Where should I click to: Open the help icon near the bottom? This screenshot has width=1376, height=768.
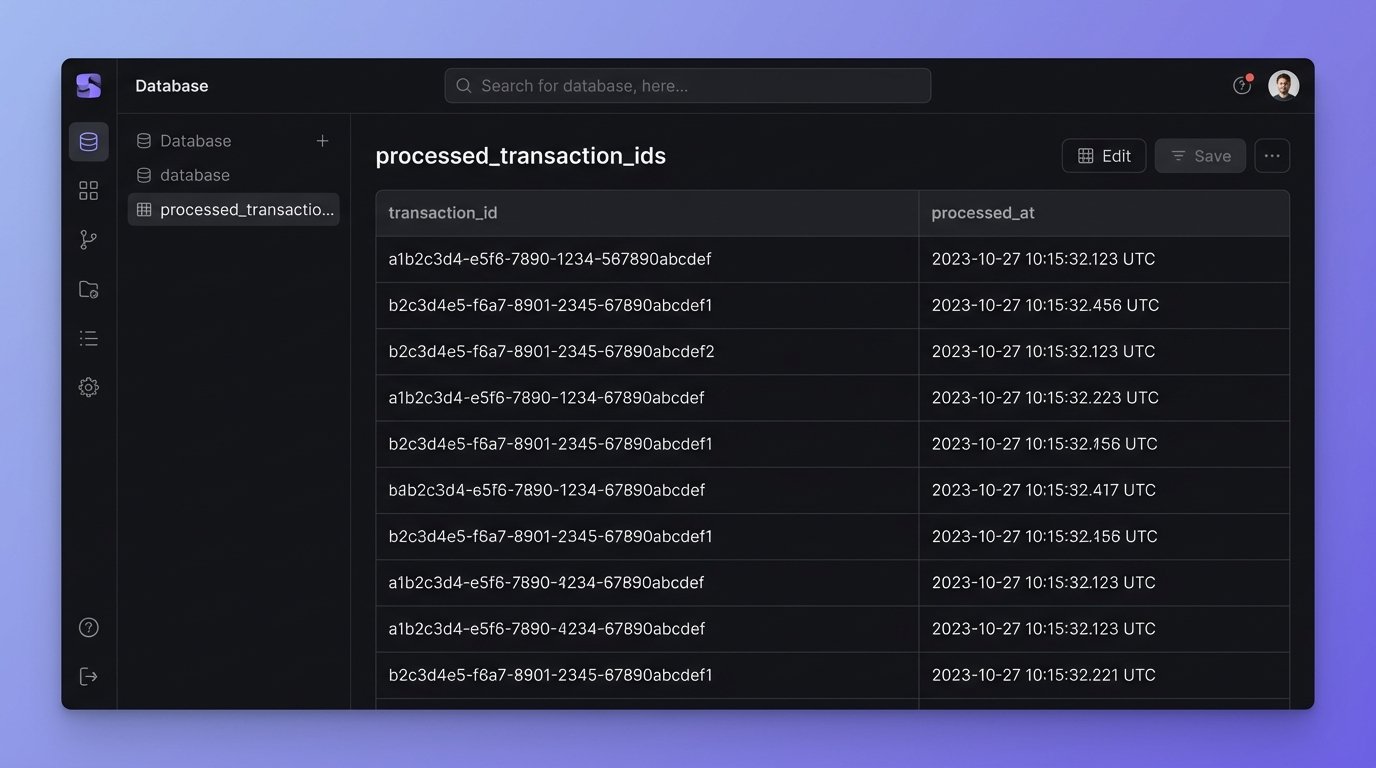pos(88,627)
